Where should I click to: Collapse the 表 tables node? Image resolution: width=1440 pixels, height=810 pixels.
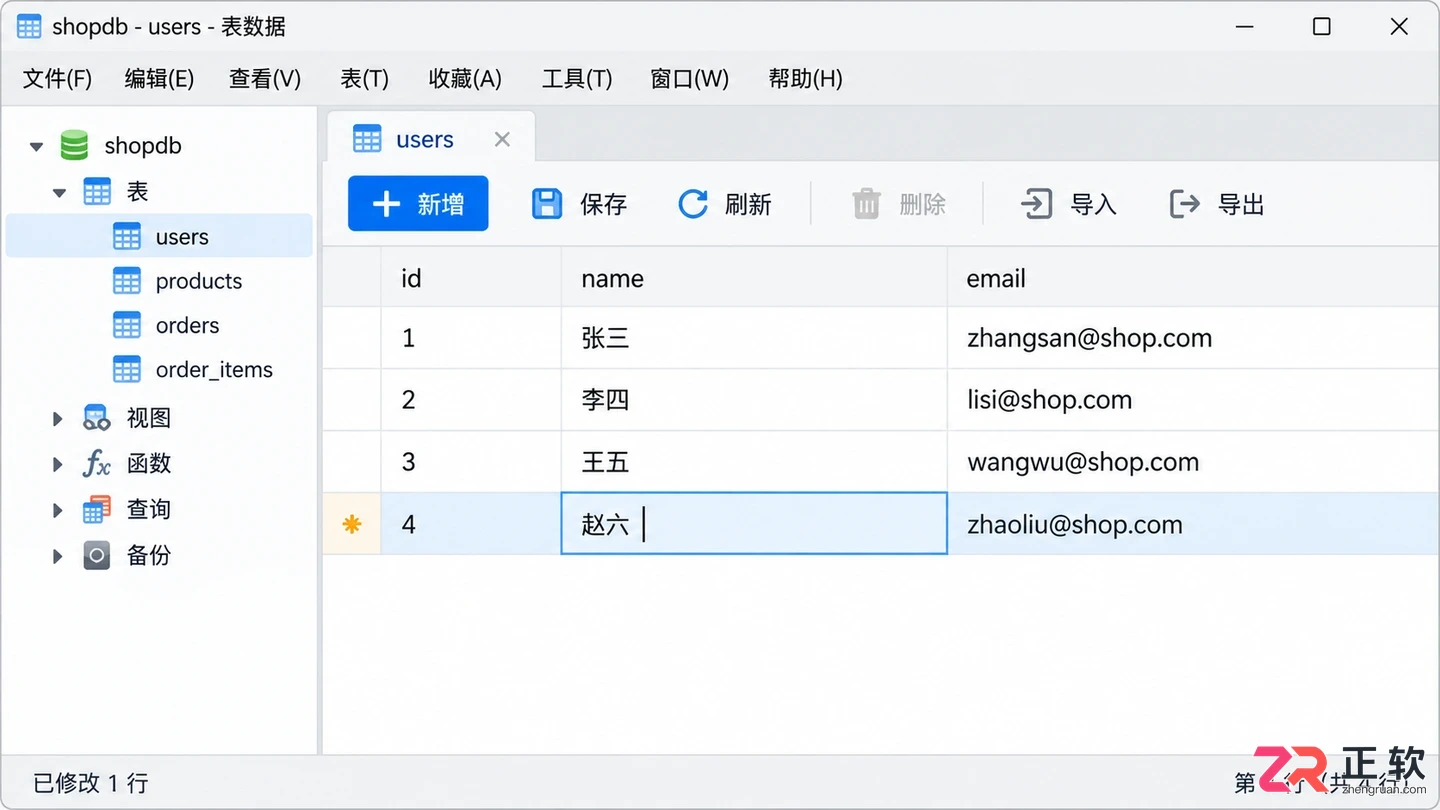[x=59, y=192]
